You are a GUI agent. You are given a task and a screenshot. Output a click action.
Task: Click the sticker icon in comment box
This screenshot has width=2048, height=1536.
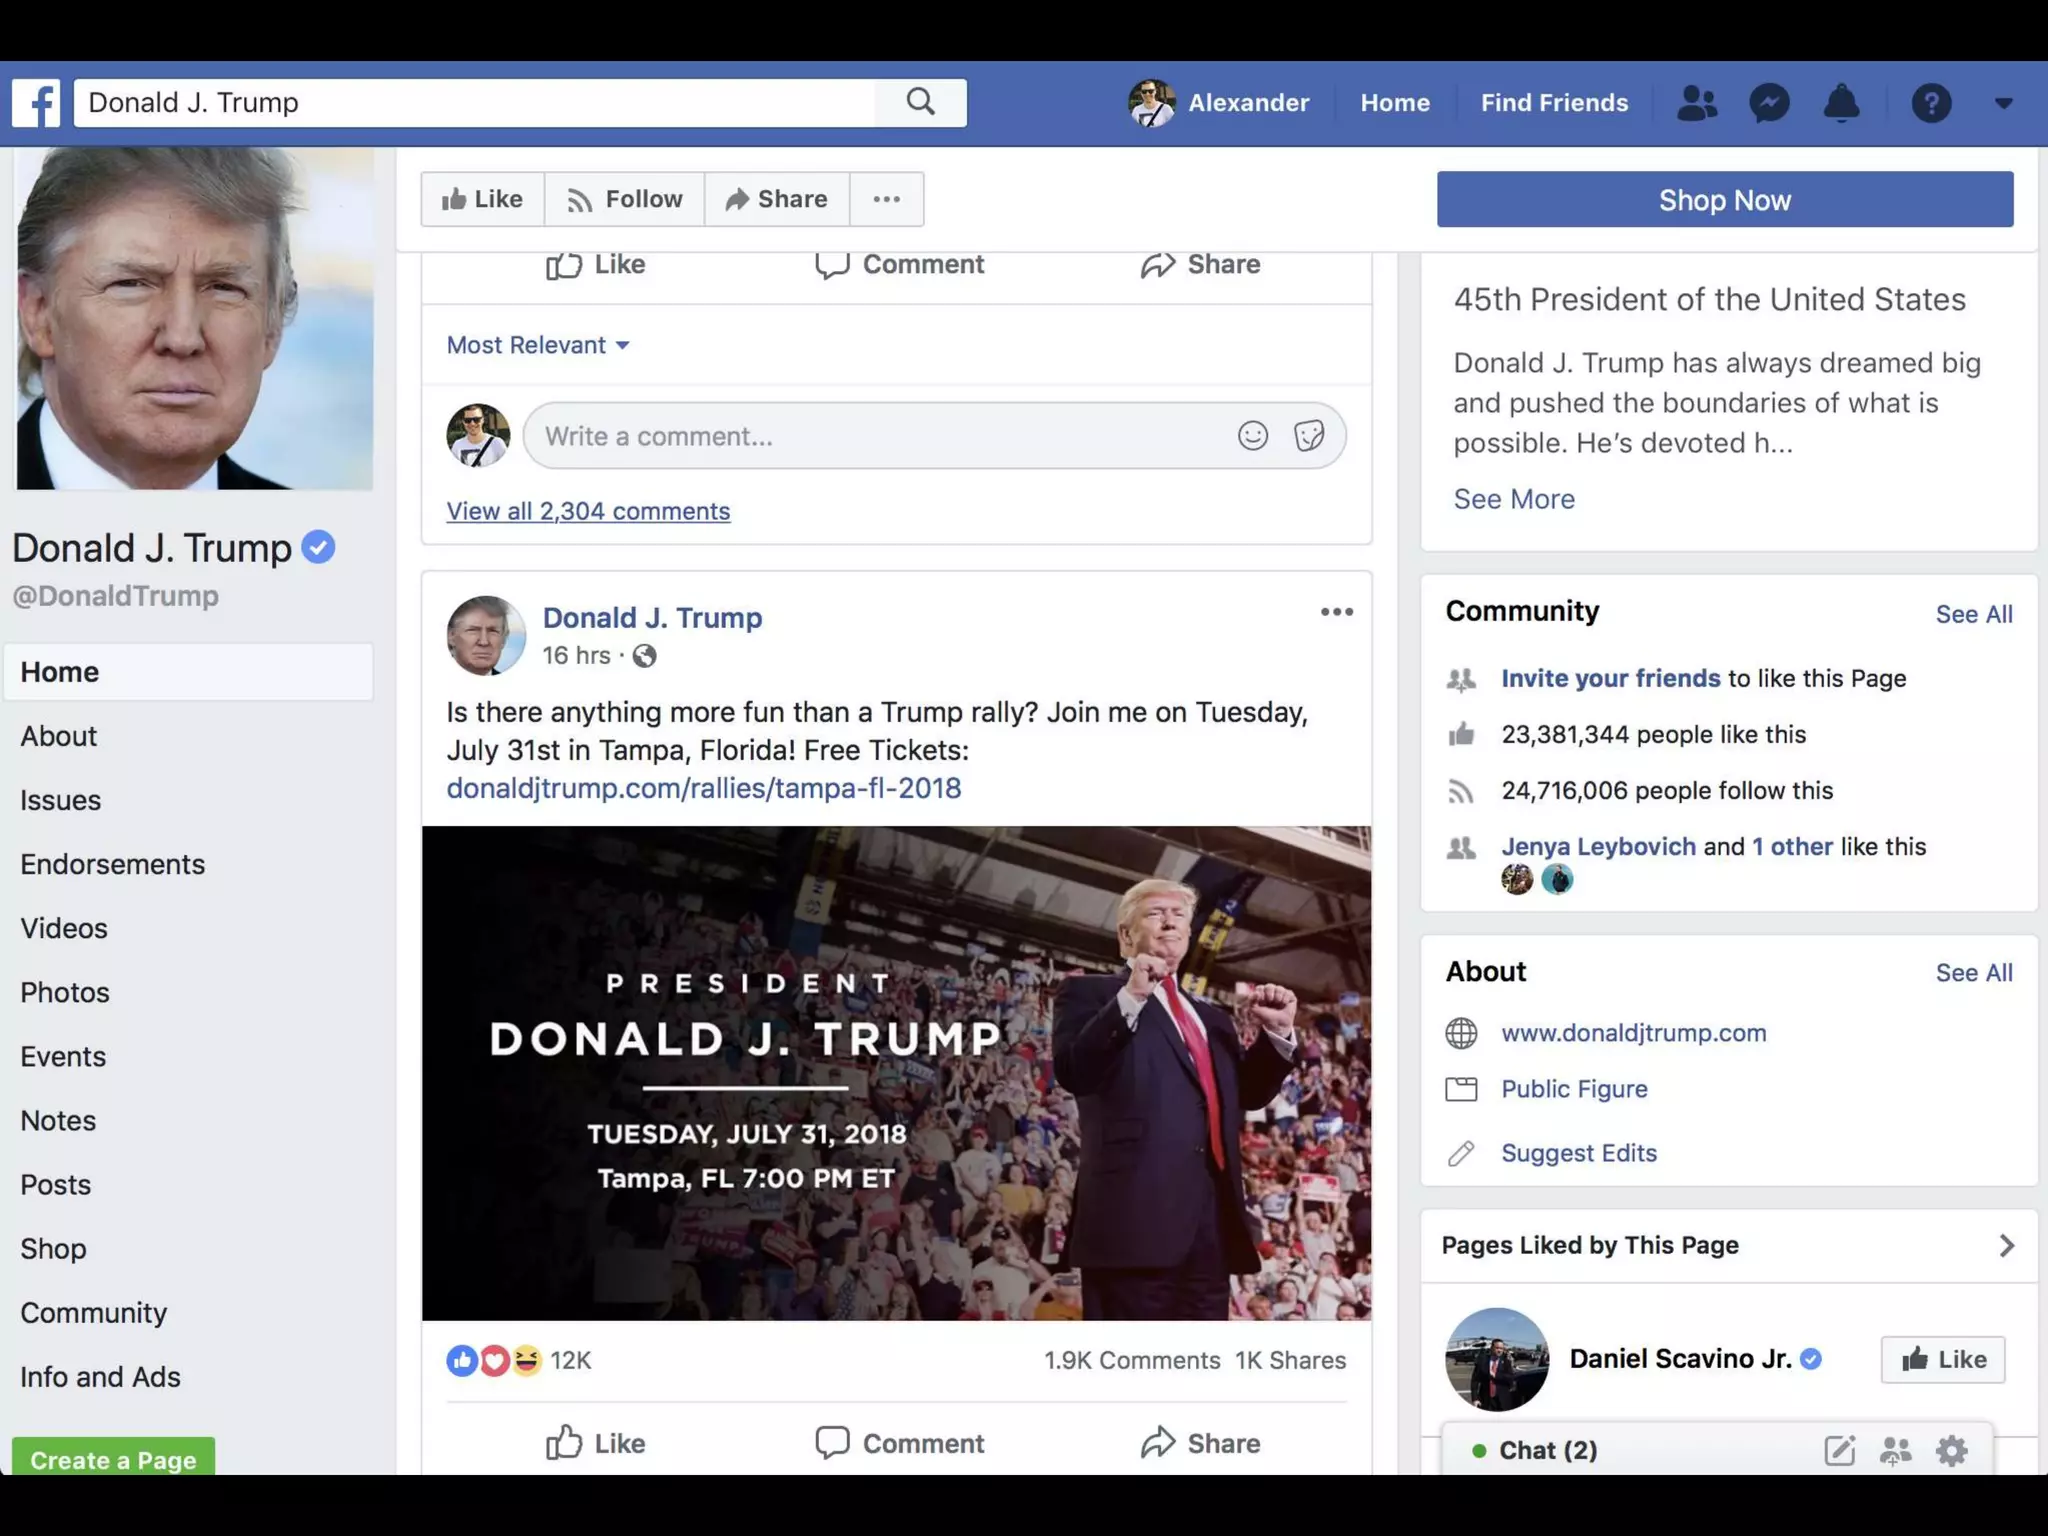pyautogui.click(x=1309, y=436)
